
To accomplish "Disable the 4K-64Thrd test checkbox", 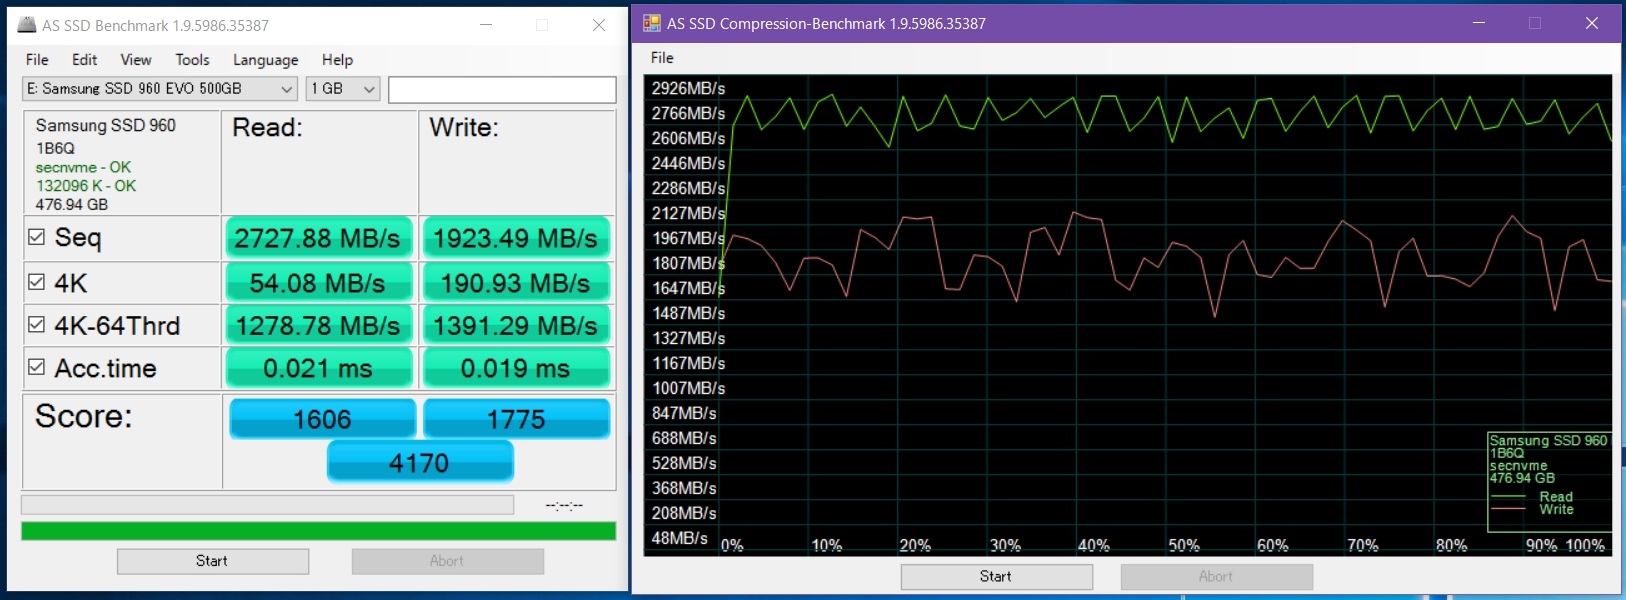I will click(37, 324).
